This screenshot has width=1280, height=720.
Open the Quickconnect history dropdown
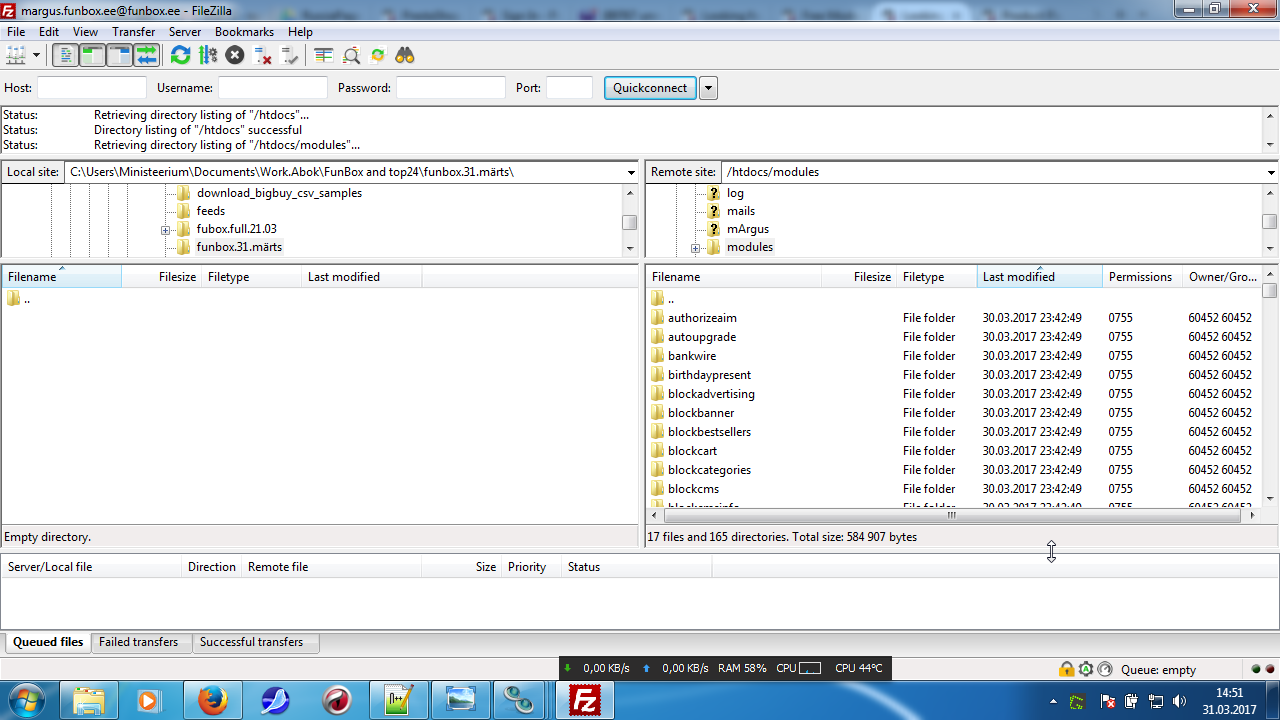coord(708,88)
